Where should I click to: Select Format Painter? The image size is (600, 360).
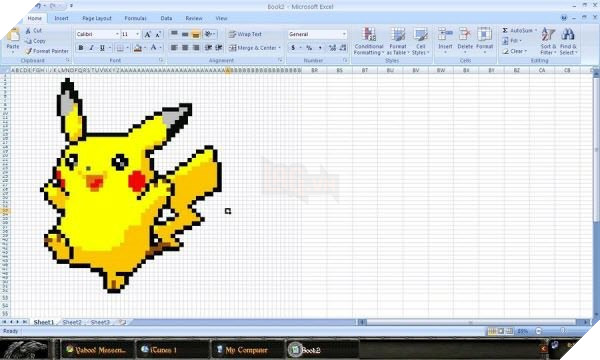(47, 51)
